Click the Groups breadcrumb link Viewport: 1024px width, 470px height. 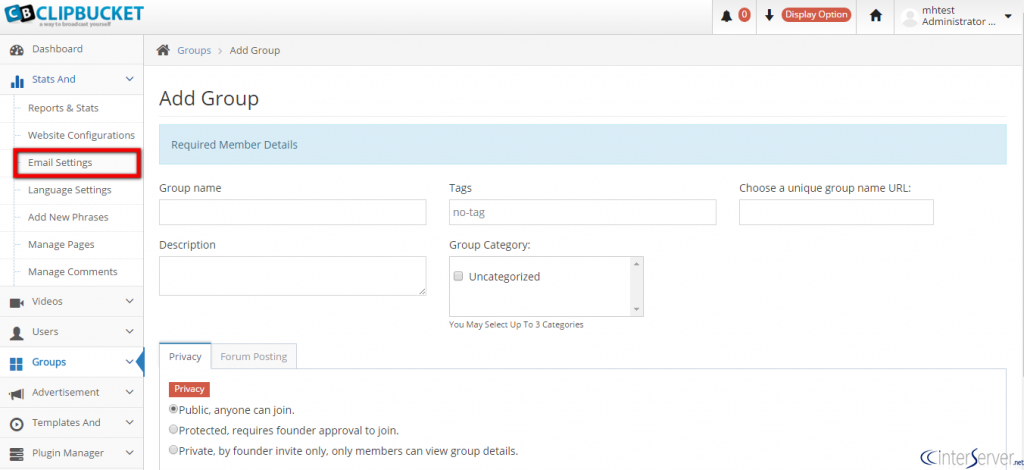(194, 50)
